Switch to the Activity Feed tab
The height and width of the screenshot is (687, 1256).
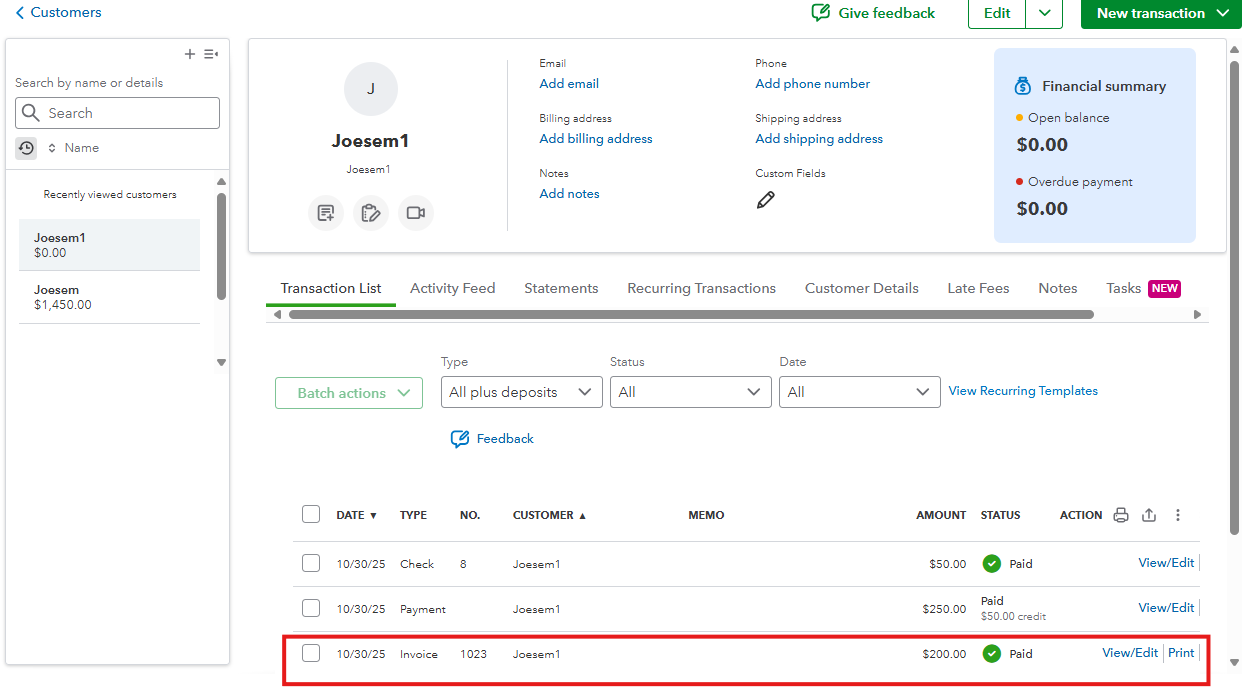coord(452,288)
